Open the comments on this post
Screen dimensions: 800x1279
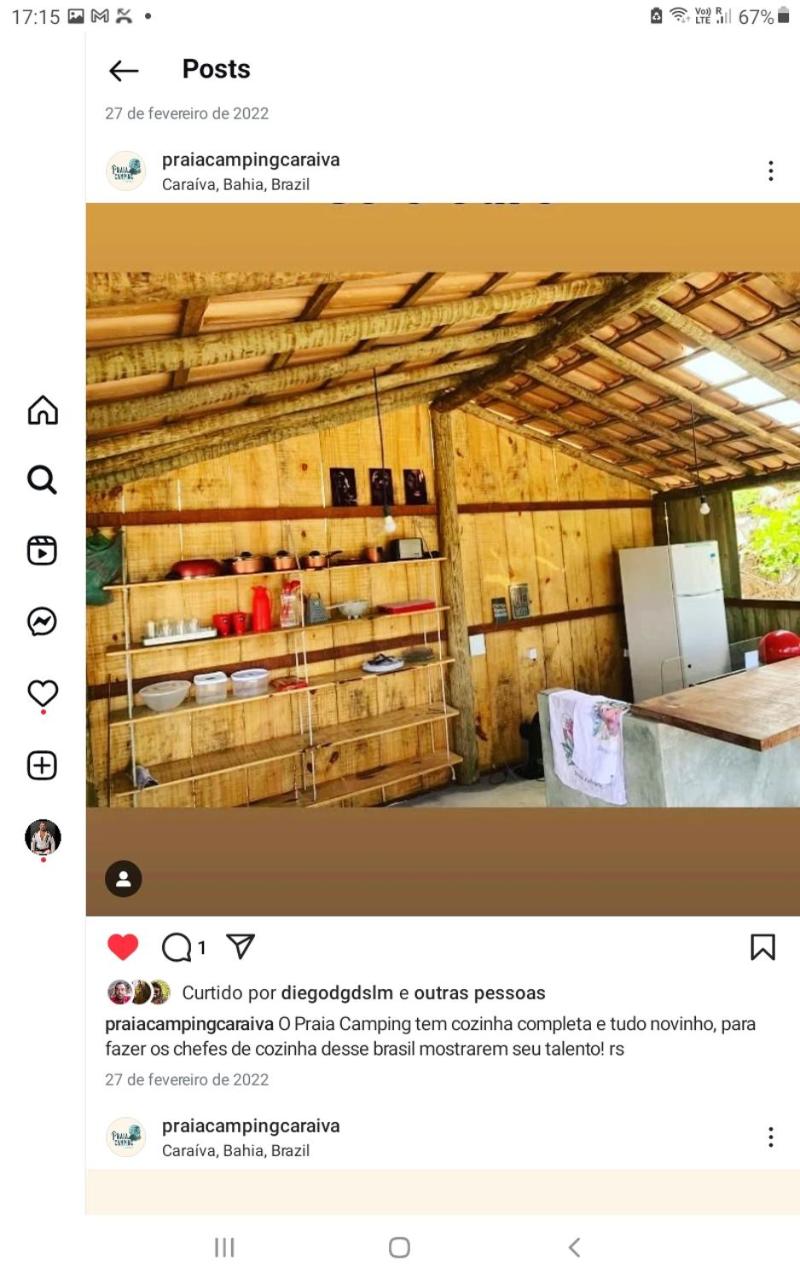click(x=177, y=947)
